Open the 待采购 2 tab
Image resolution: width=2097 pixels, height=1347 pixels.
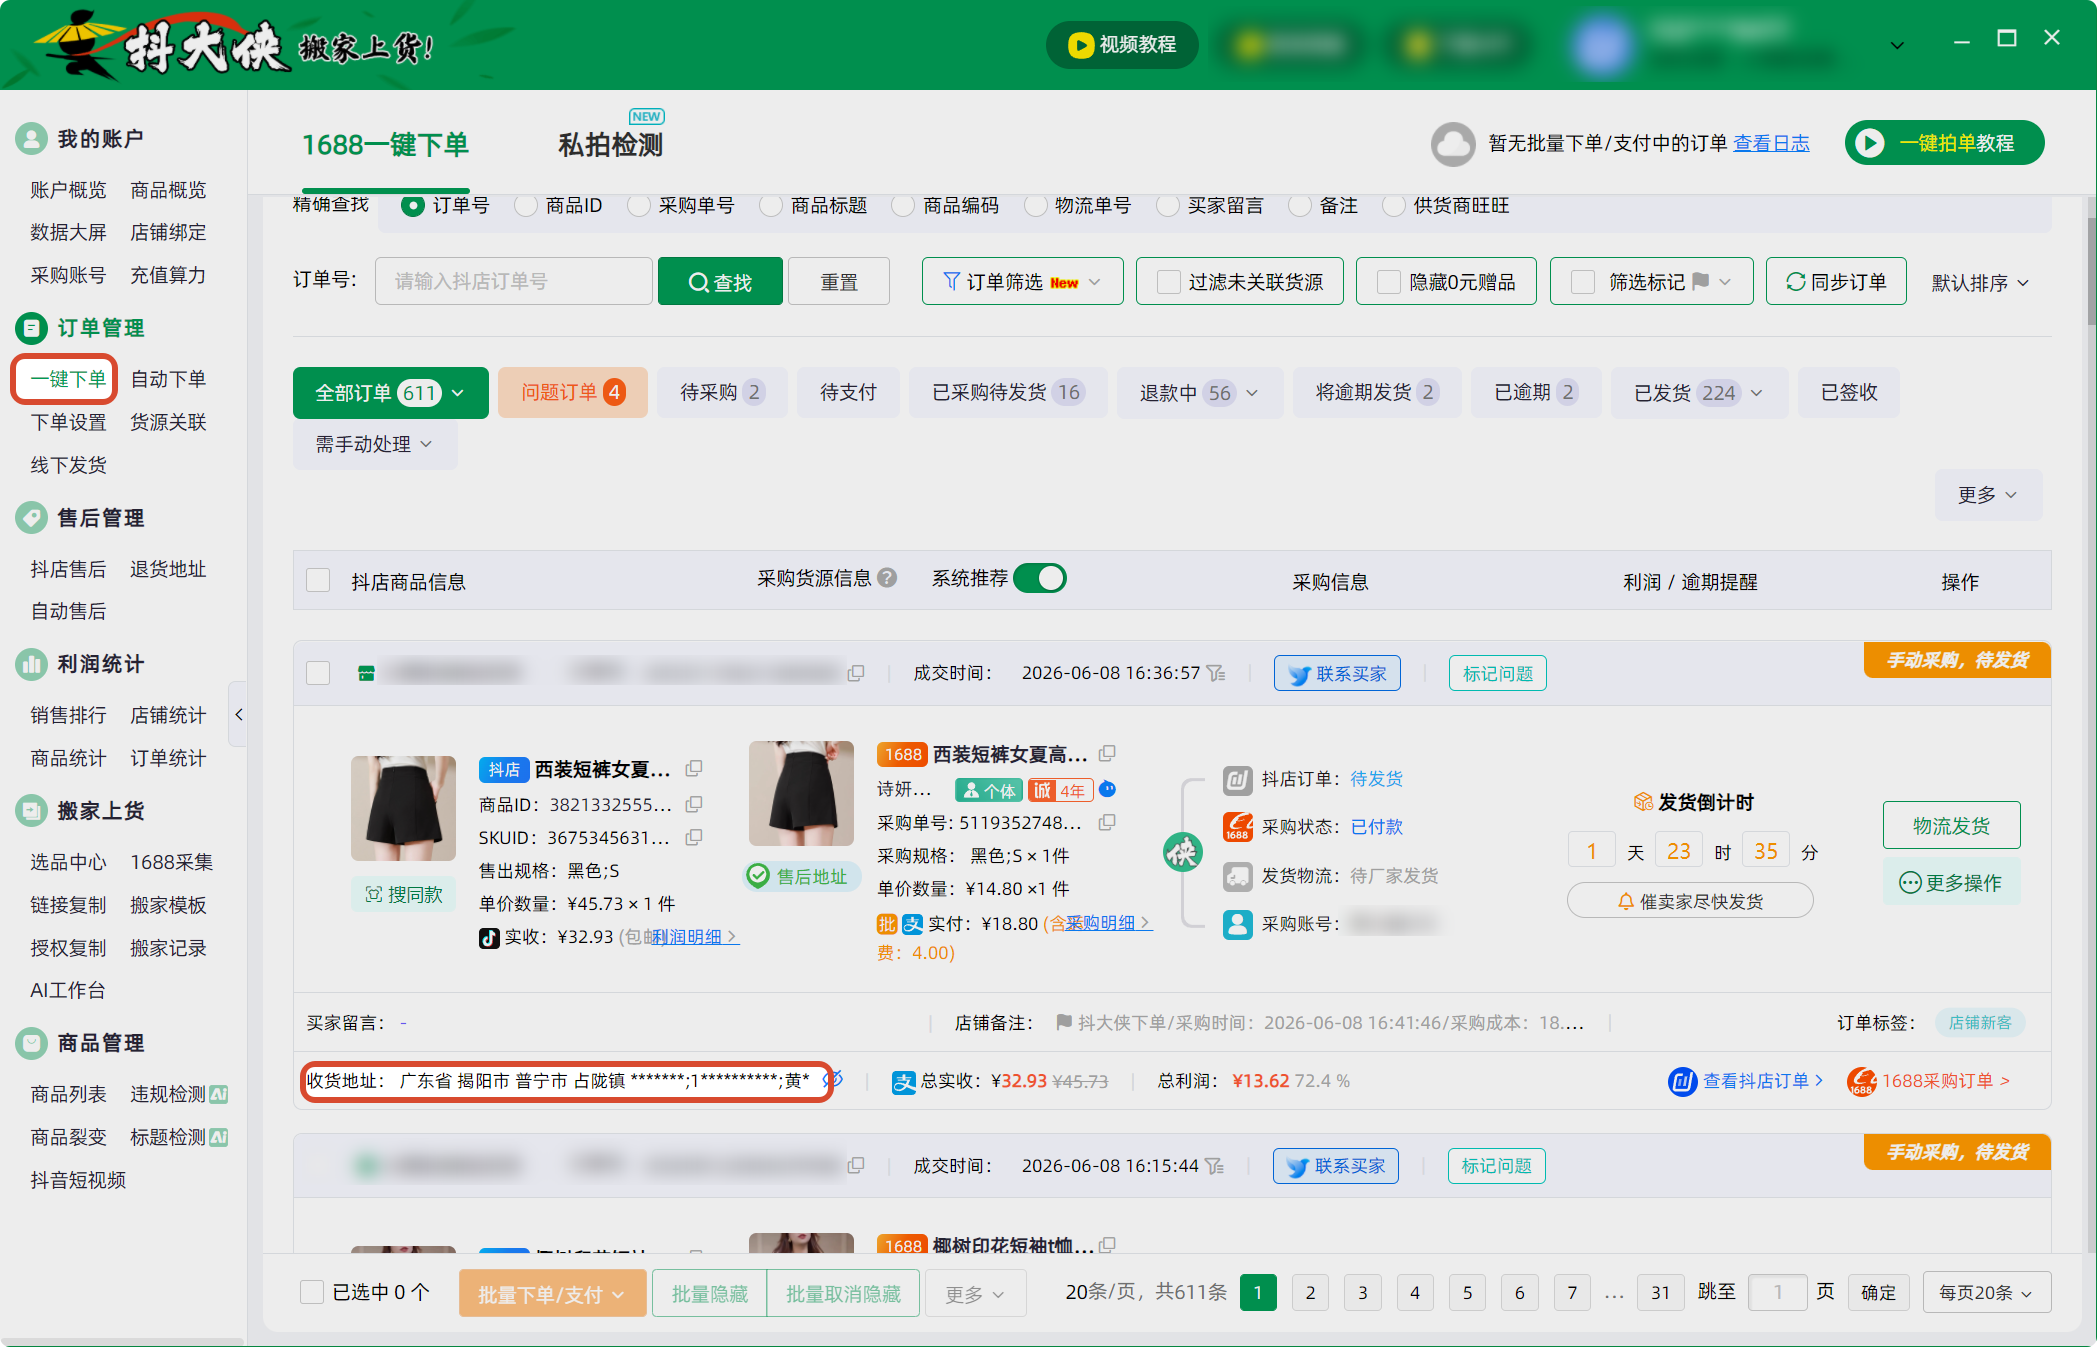(722, 392)
